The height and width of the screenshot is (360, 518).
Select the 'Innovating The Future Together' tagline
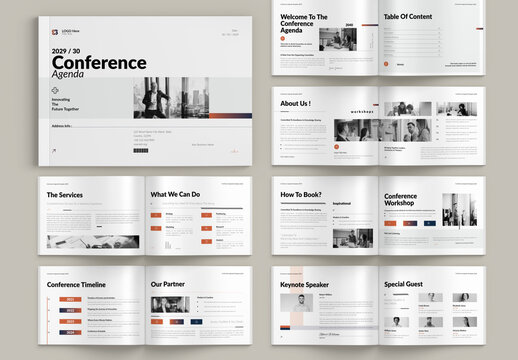[x=65, y=104]
